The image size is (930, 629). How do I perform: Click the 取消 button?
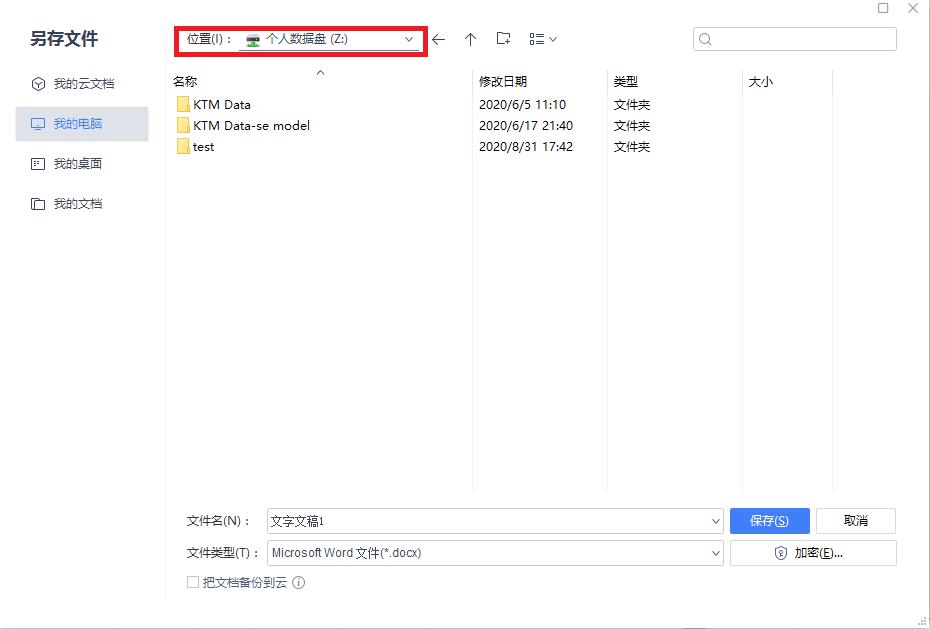(x=856, y=521)
